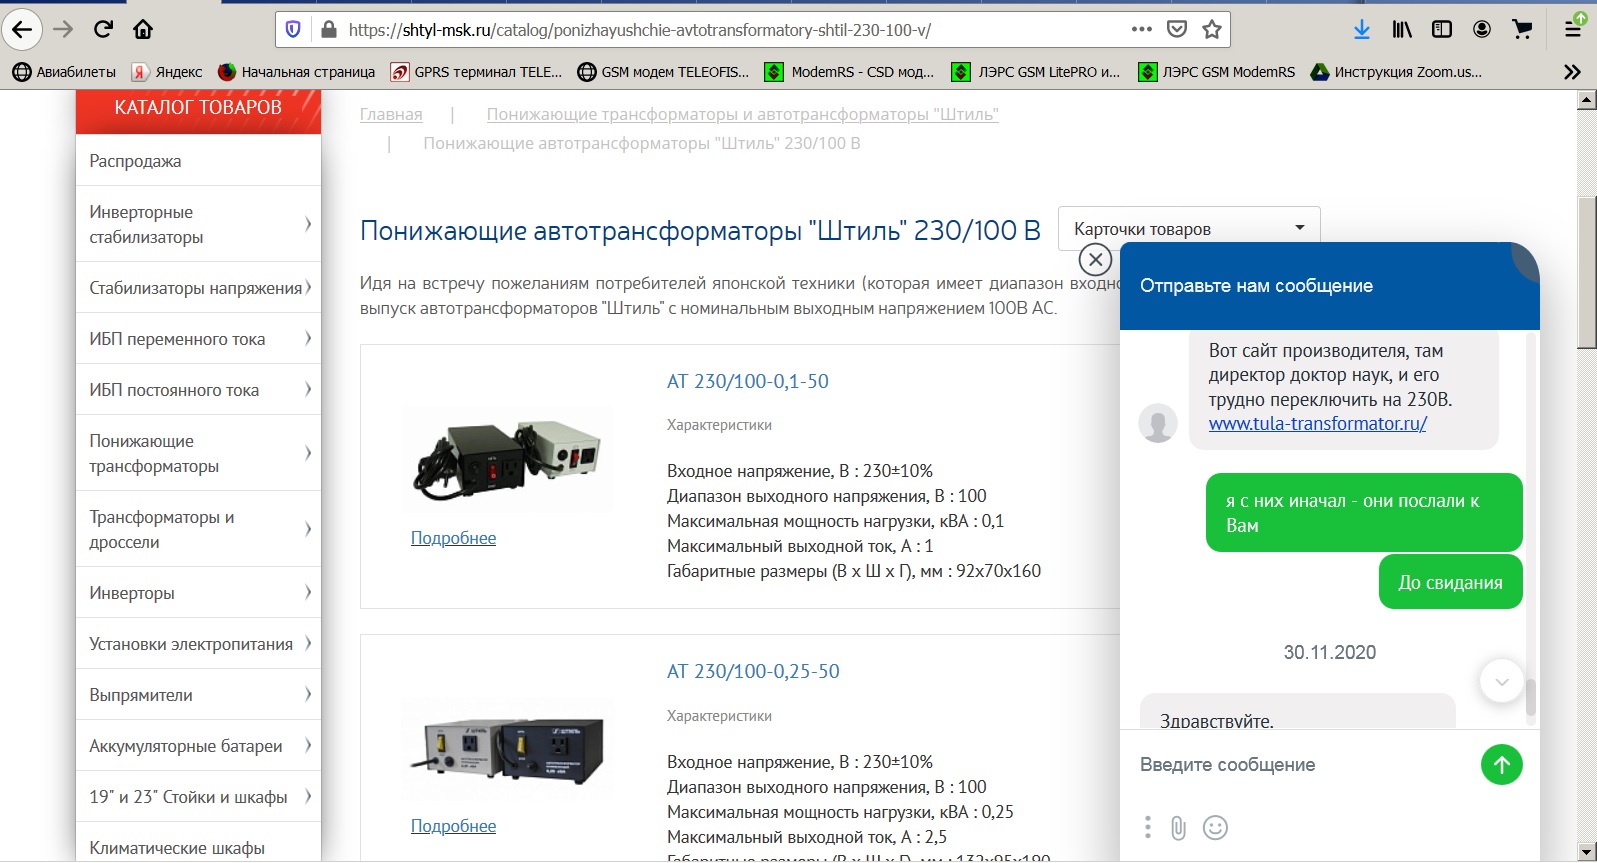
Task: Open the Яндекс bookmark
Action: pyautogui.click(x=167, y=72)
